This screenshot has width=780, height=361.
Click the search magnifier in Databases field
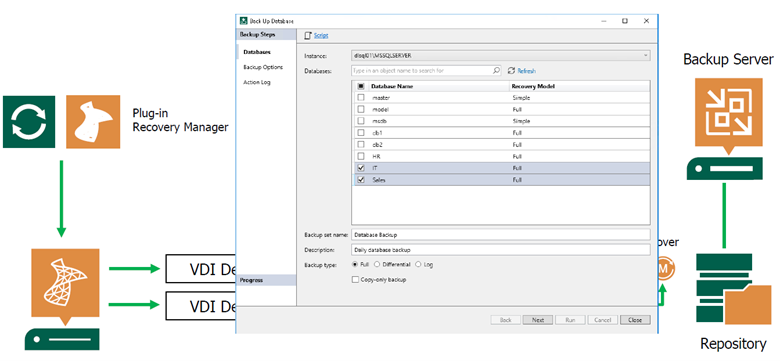coord(496,71)
